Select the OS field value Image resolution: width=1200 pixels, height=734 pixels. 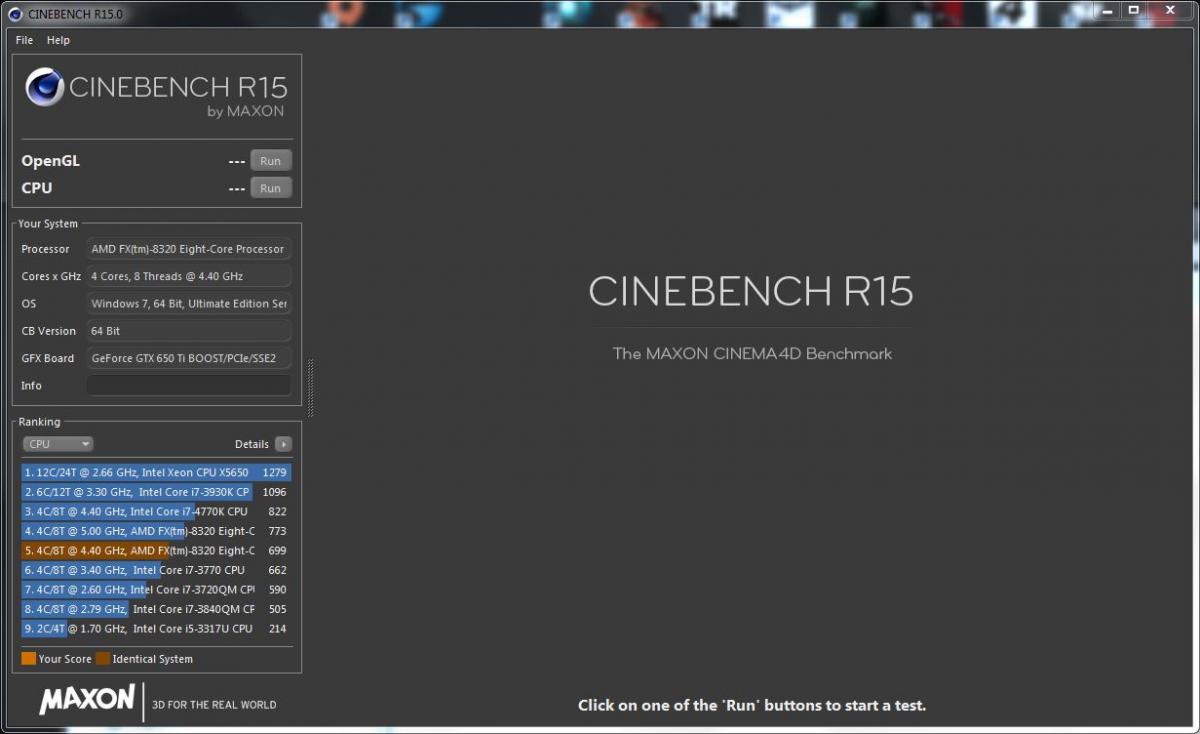(189, 303)
